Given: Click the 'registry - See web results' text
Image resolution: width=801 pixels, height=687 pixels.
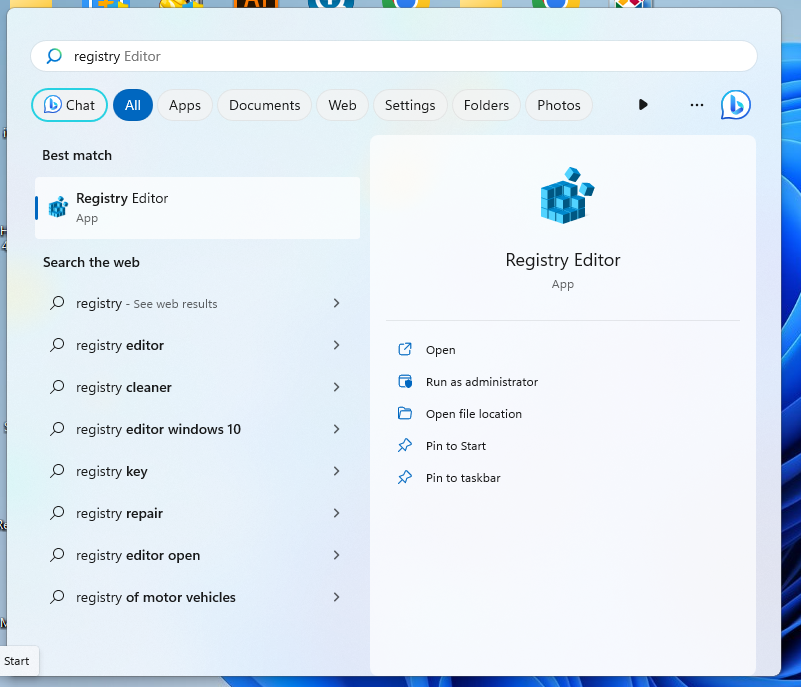Looking at the screenshot, I should (x=147, y=303).
